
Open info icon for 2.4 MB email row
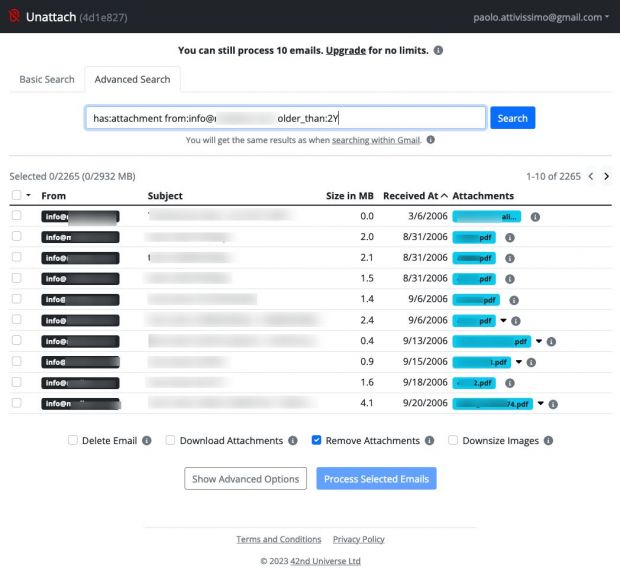(516, 321)
